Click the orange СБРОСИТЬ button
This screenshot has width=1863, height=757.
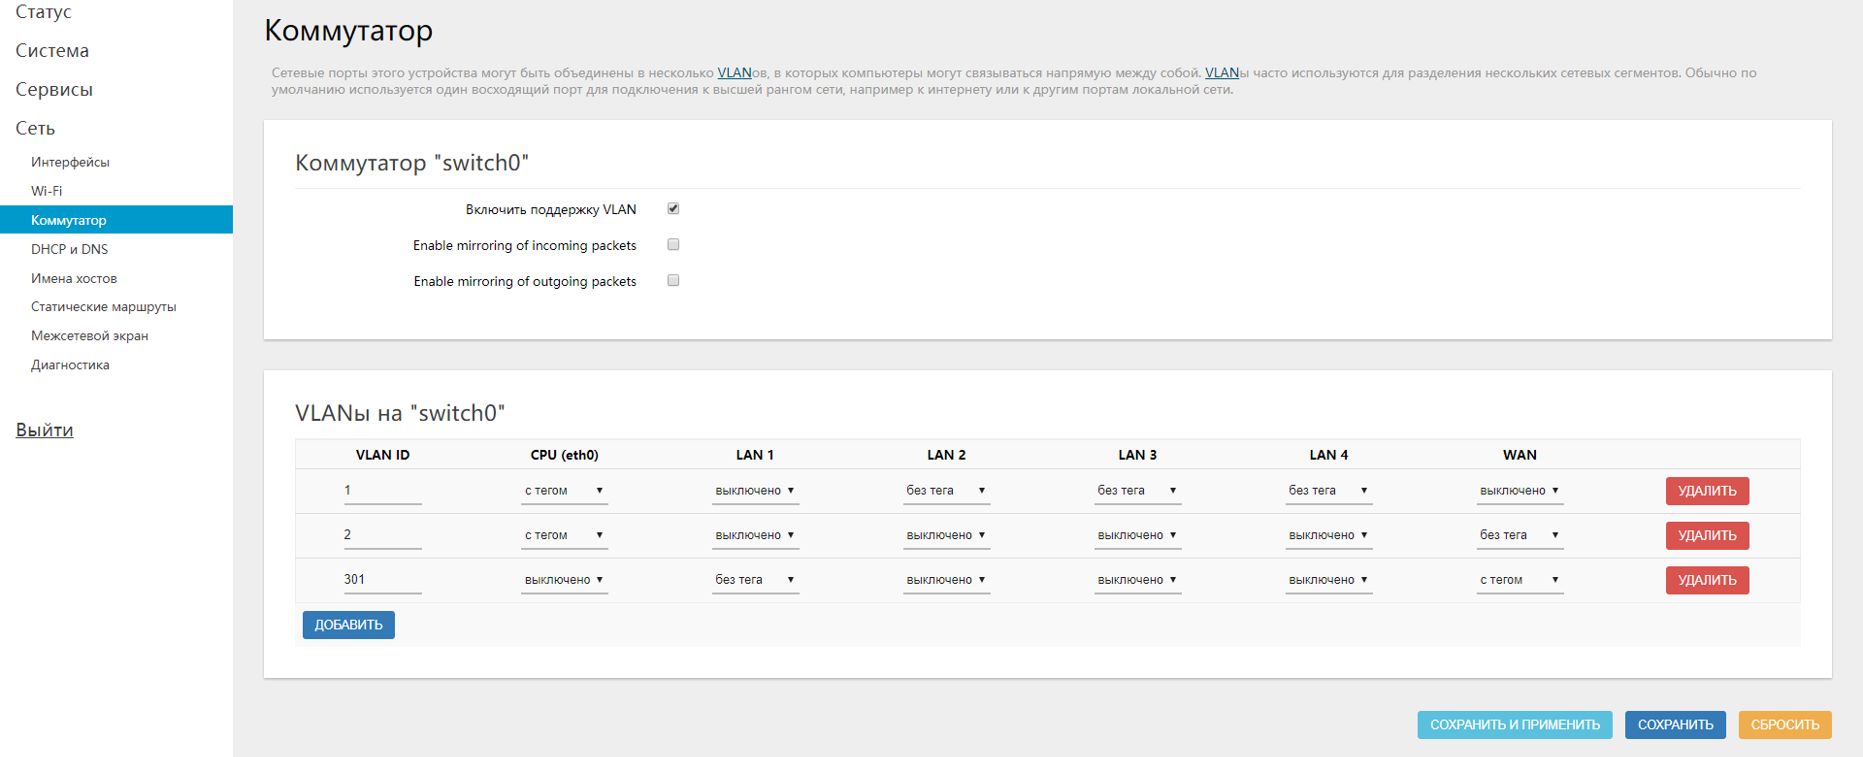[1785, 725]
